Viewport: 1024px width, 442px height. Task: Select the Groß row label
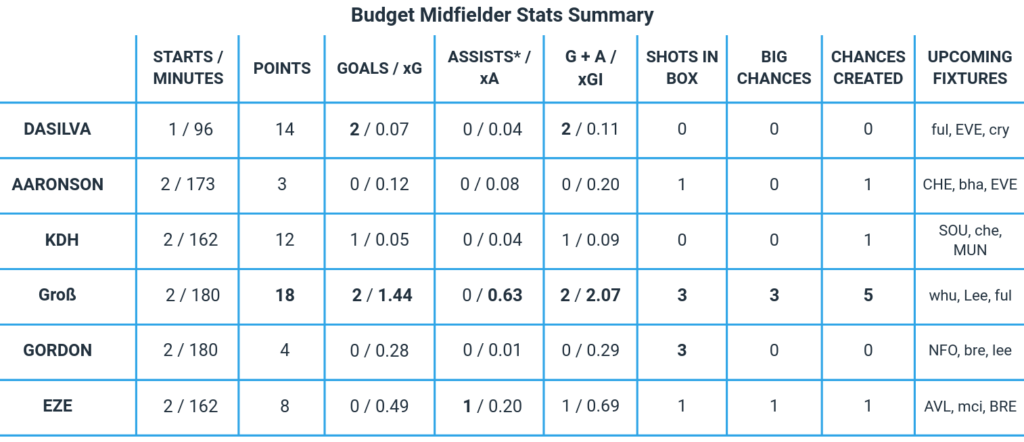pos(68,295)
